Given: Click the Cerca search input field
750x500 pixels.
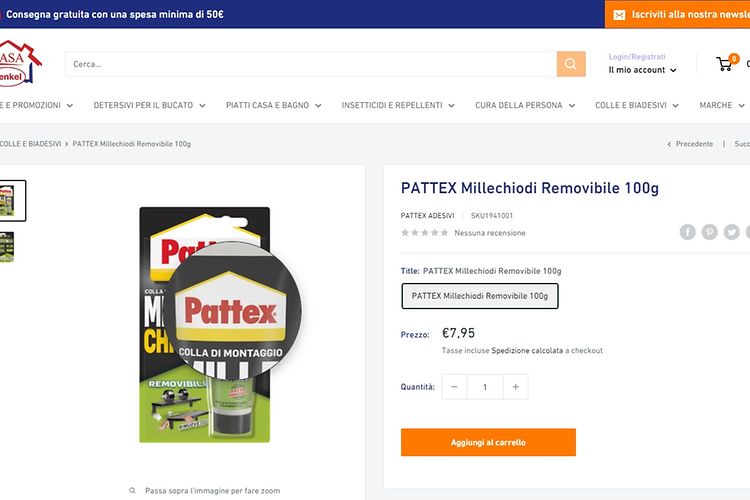Looking at the screenshot, I should tap(311, 64).
